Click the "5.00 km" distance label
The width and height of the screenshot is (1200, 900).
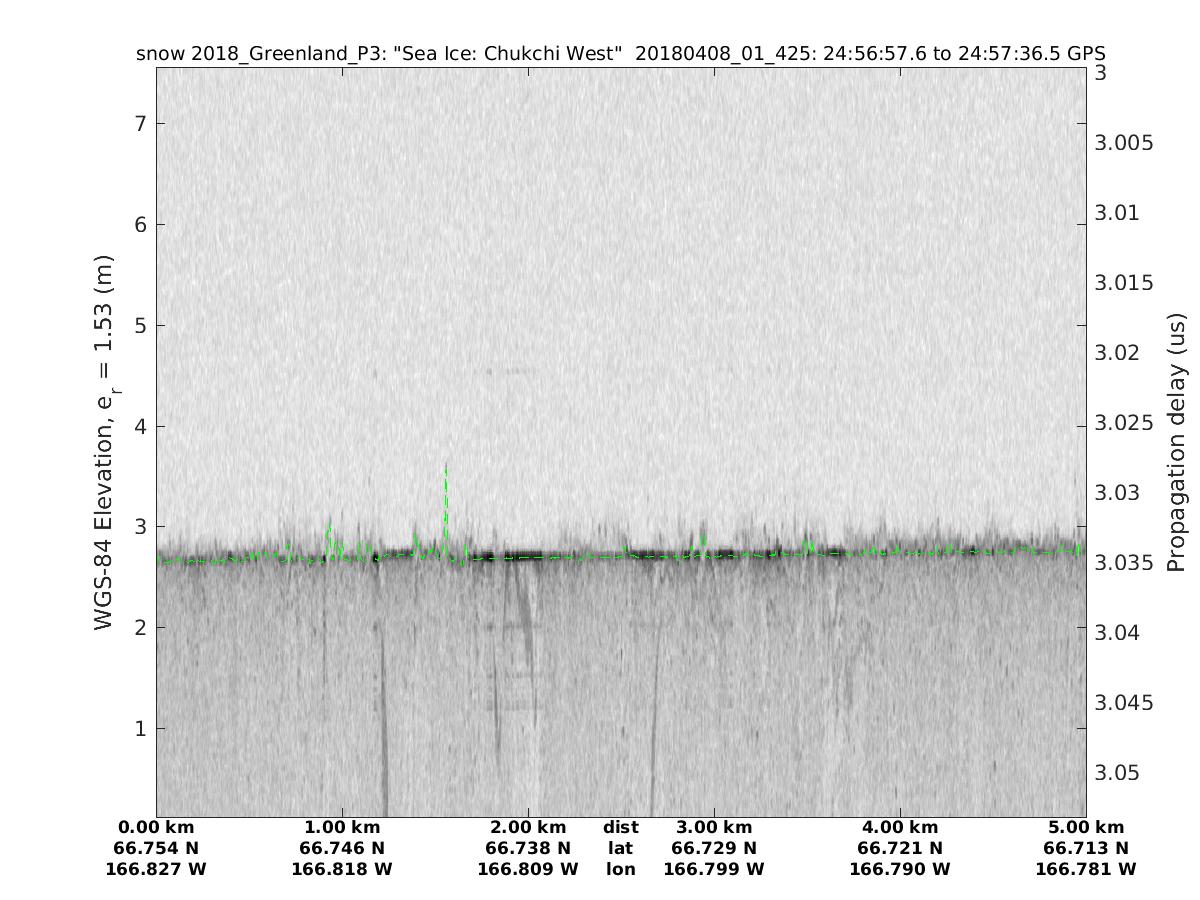(x=1086, y=828)
